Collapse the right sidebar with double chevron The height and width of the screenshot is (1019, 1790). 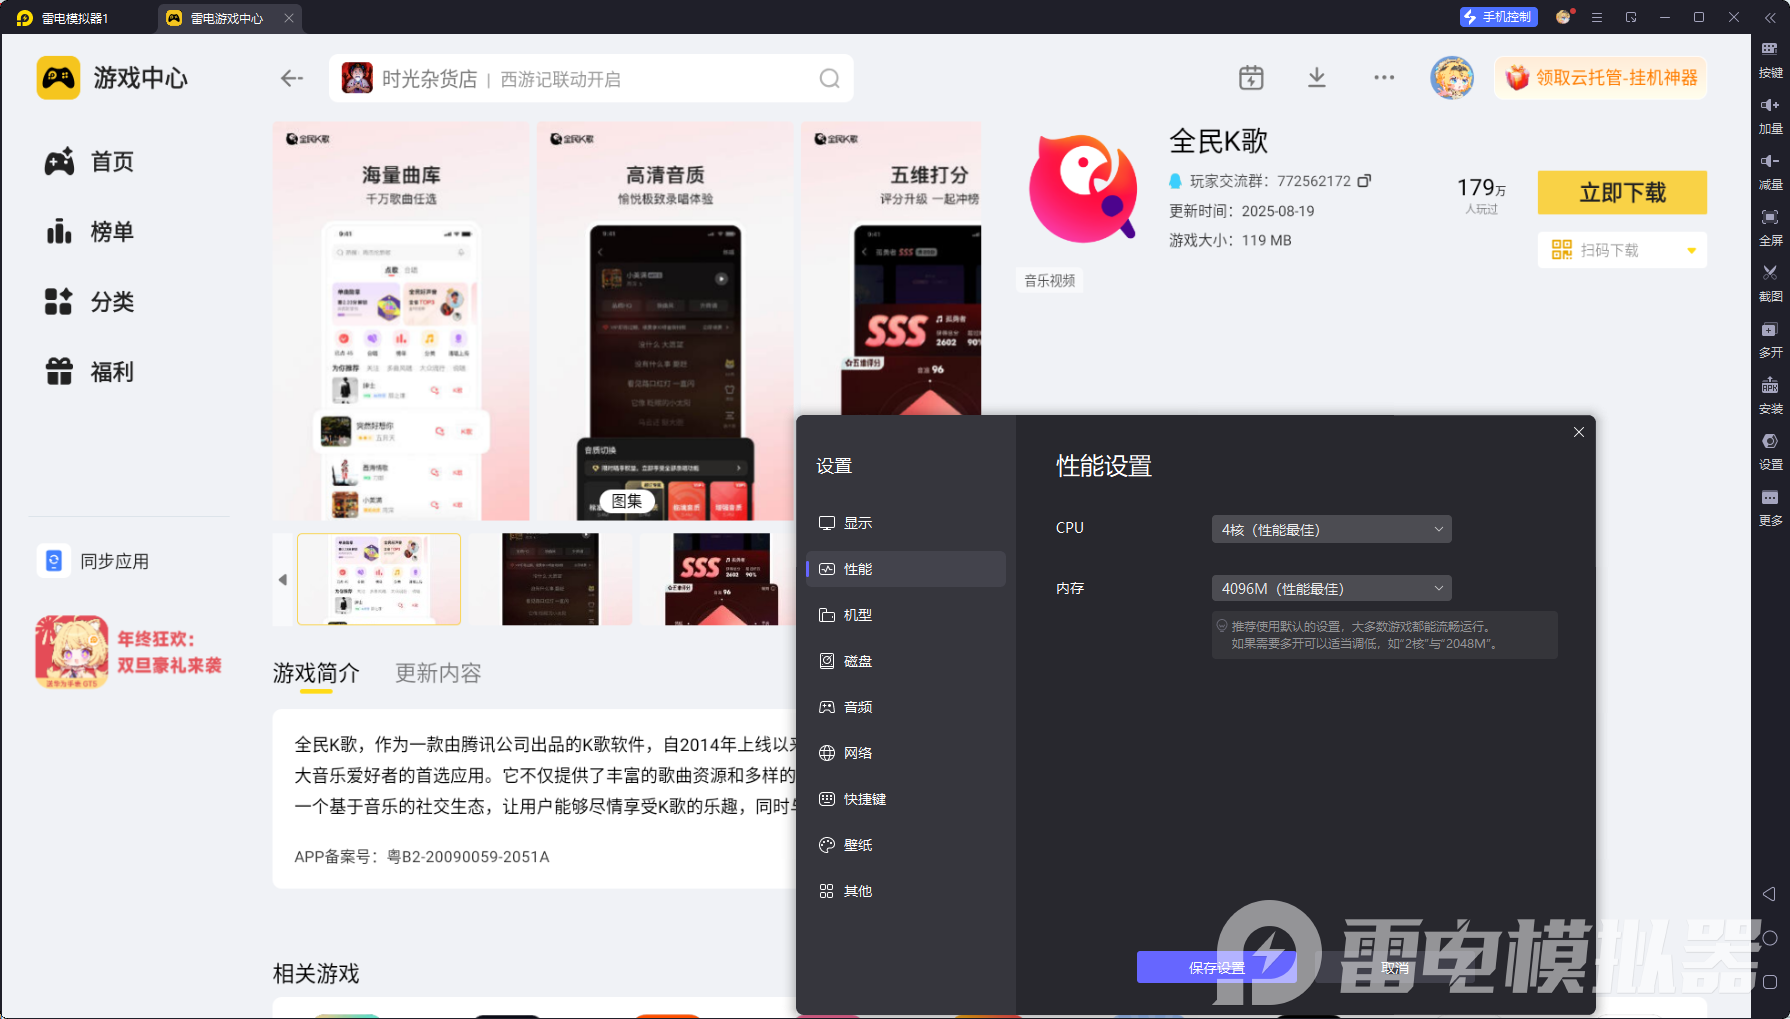[x=1770, y=17]
